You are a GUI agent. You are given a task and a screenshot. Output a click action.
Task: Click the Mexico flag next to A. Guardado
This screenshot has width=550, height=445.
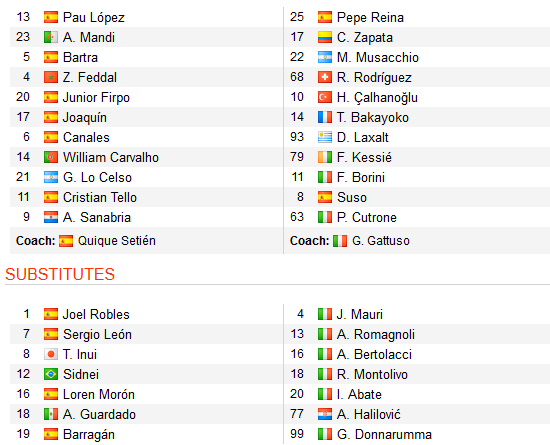point(51,414)
